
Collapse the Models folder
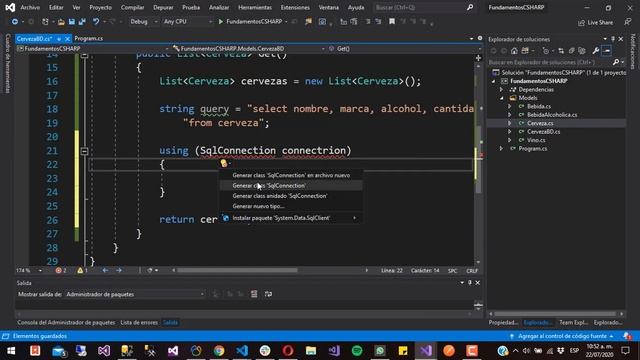(x=502, y=98)
